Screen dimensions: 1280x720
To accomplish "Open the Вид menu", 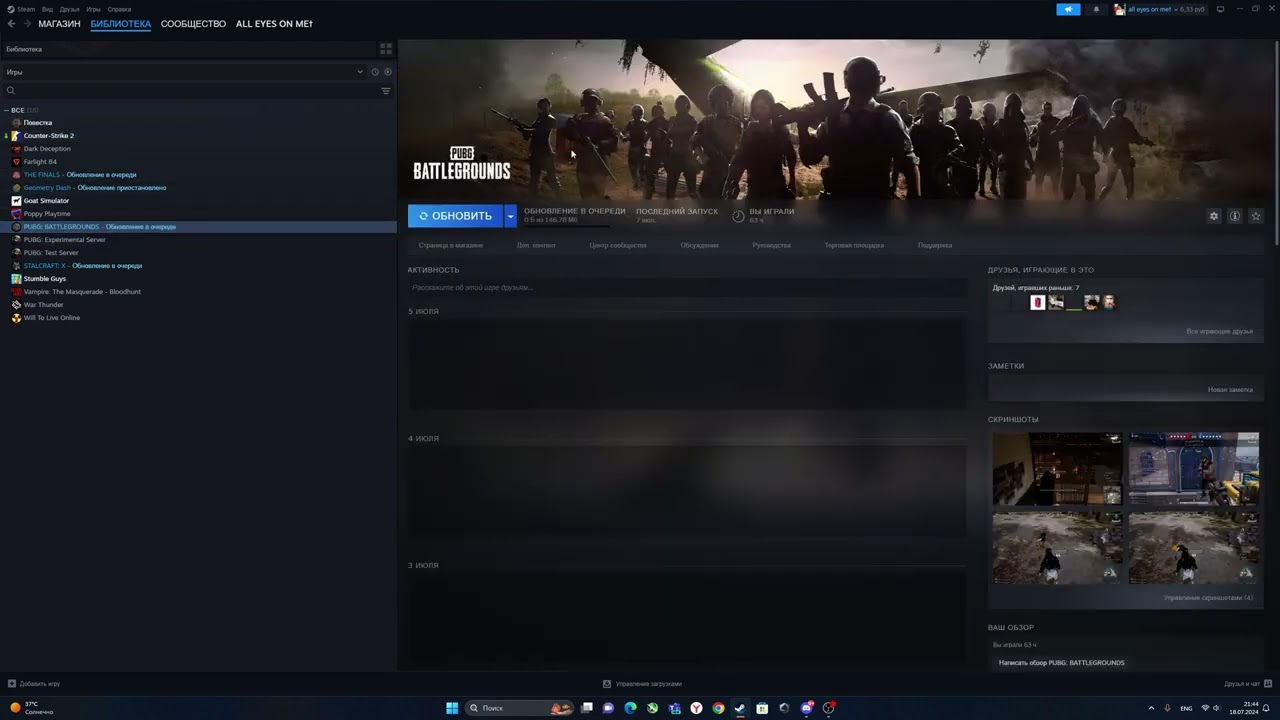I will click(47, 9).
